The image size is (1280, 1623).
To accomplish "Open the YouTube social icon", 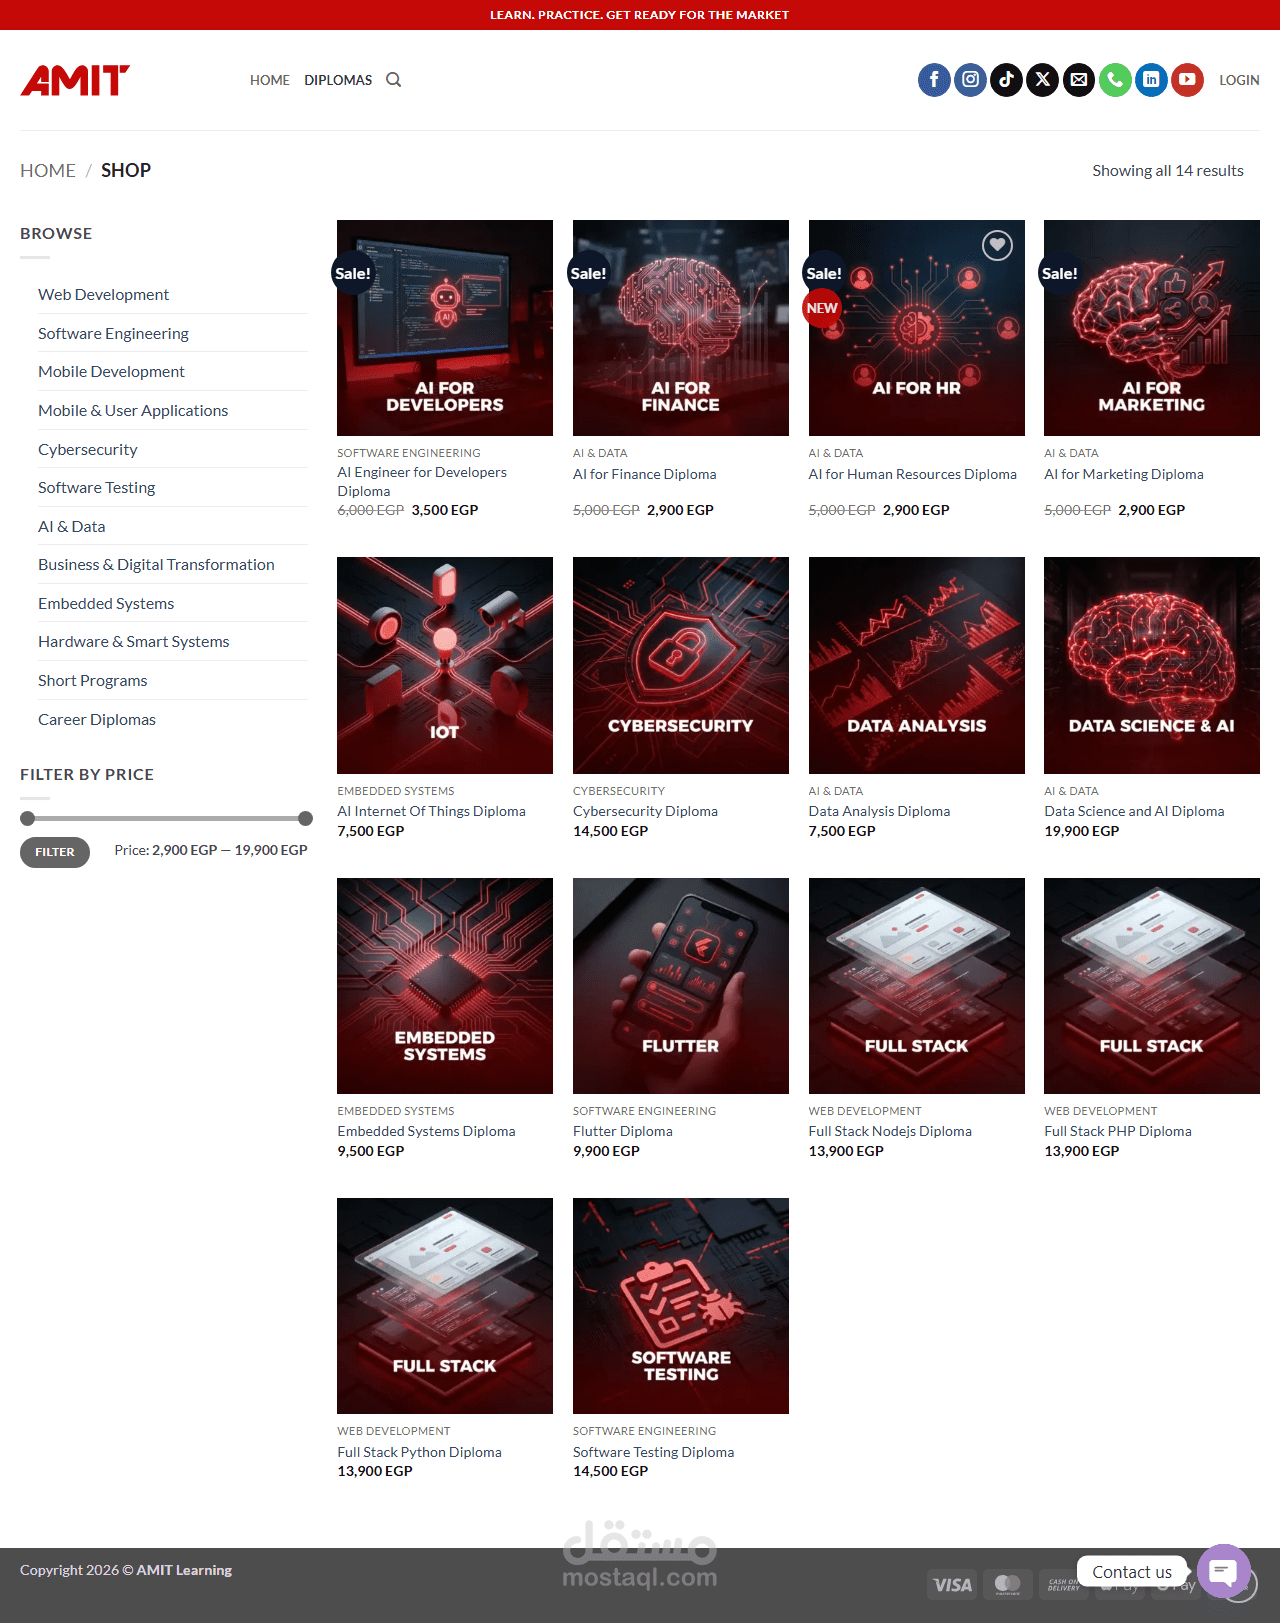I will [x=1187, y=80].
